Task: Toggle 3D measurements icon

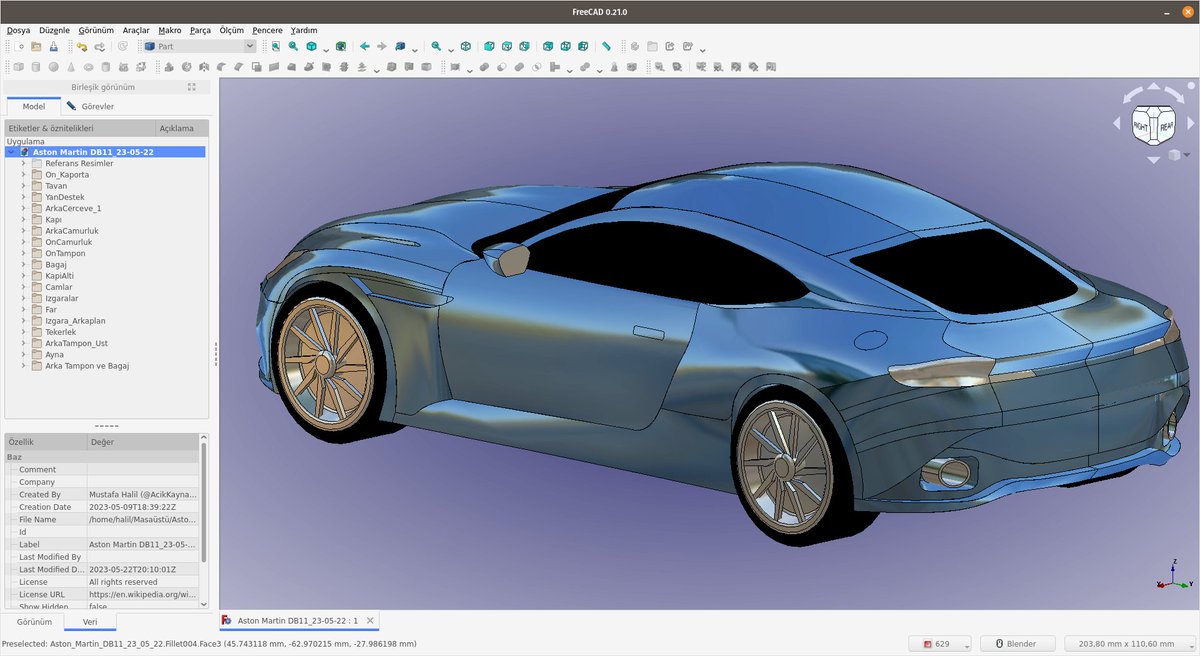Action: point(753,67)
